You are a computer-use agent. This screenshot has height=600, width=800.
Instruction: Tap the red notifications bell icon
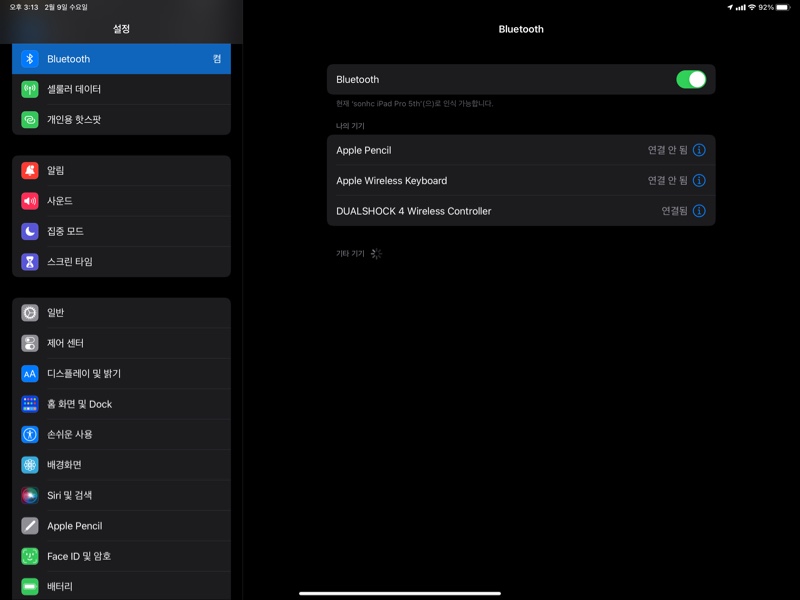click(x=30, y=170)
